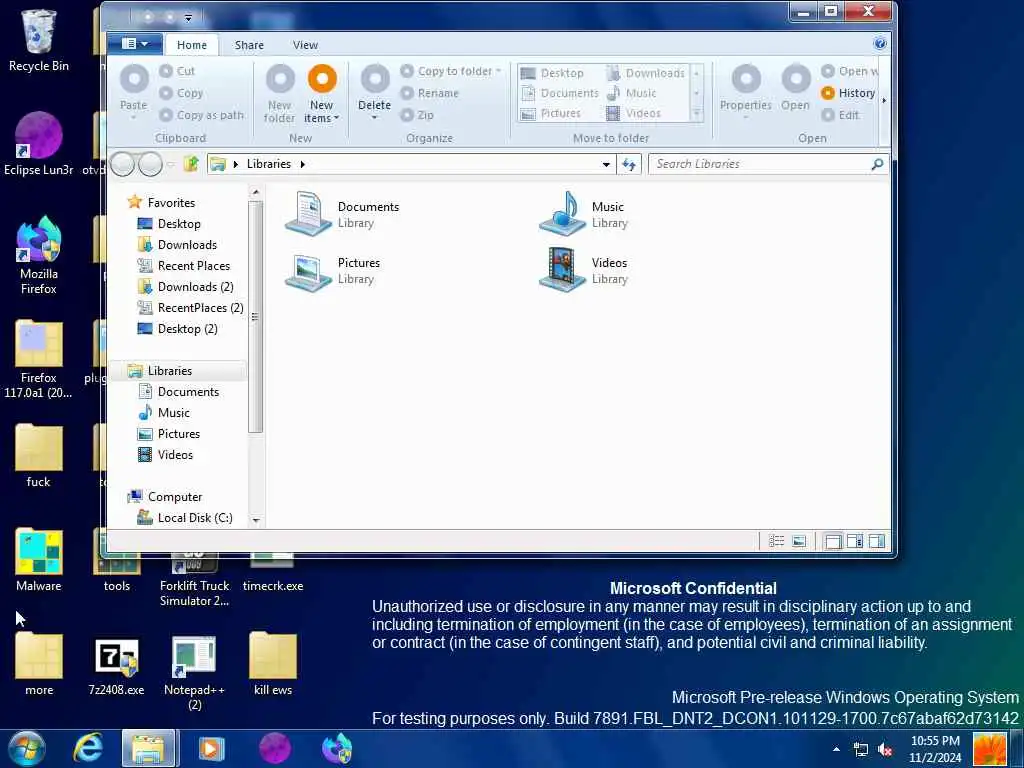The width and height of the screenshot is (1024, 768).
Task: Click the Properties ribbon button
Action: (746, 92)
